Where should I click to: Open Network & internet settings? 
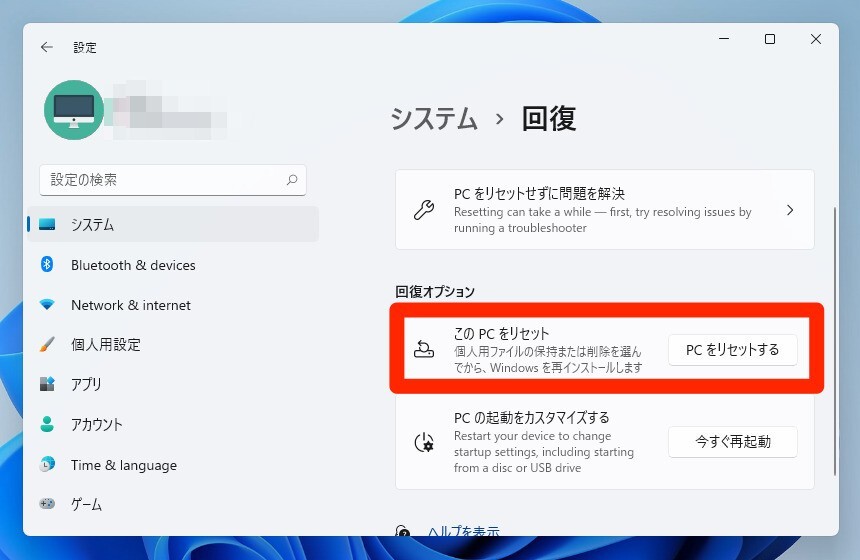(x=173, y=305)
